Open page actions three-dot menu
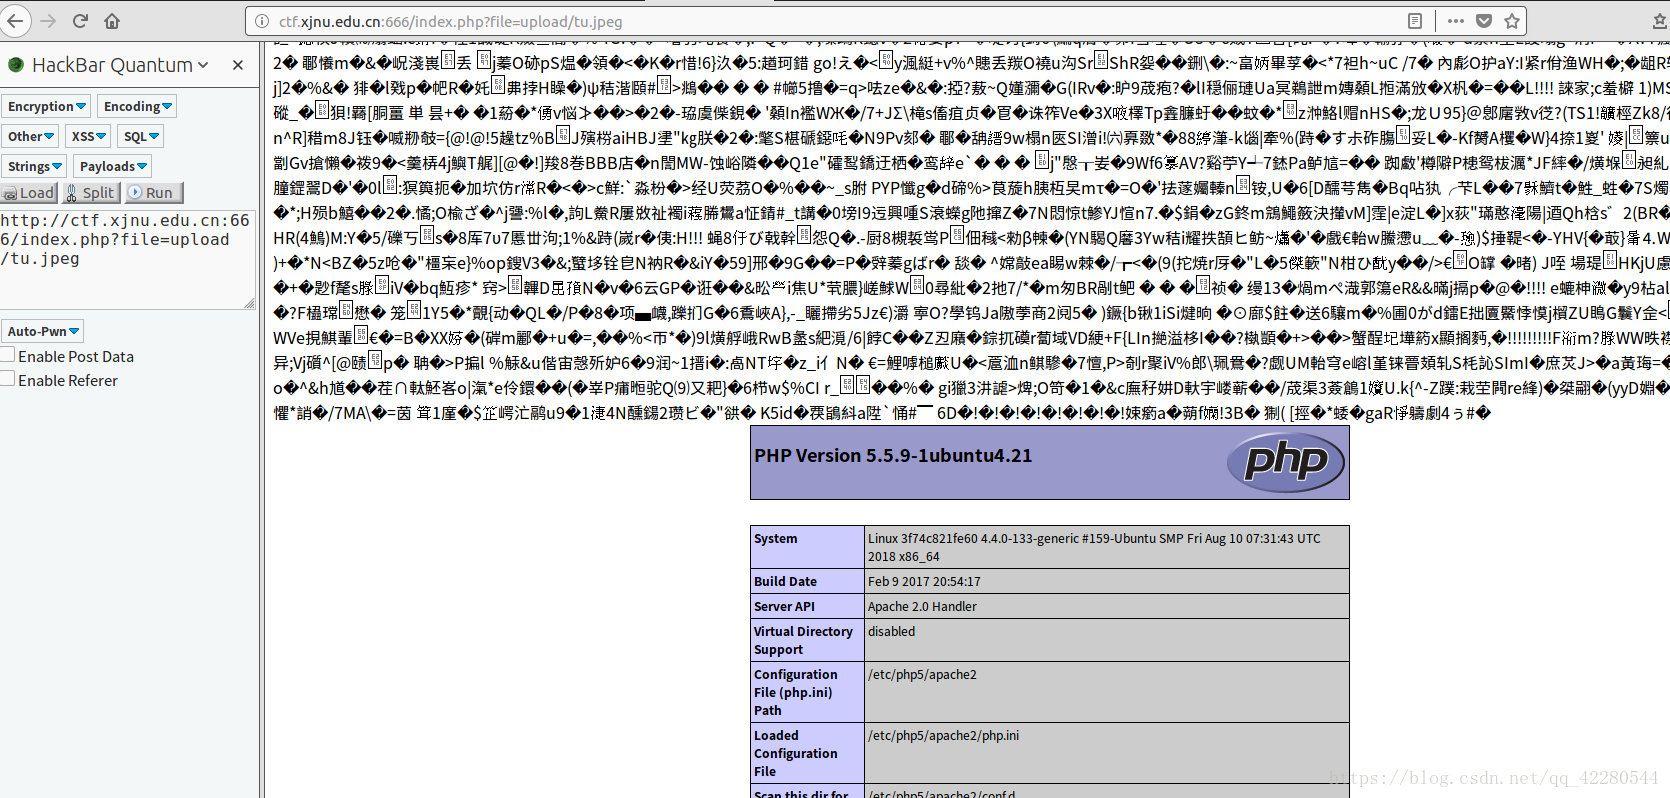Screen dimensions: 1670x798 (x=1455, y=21)
